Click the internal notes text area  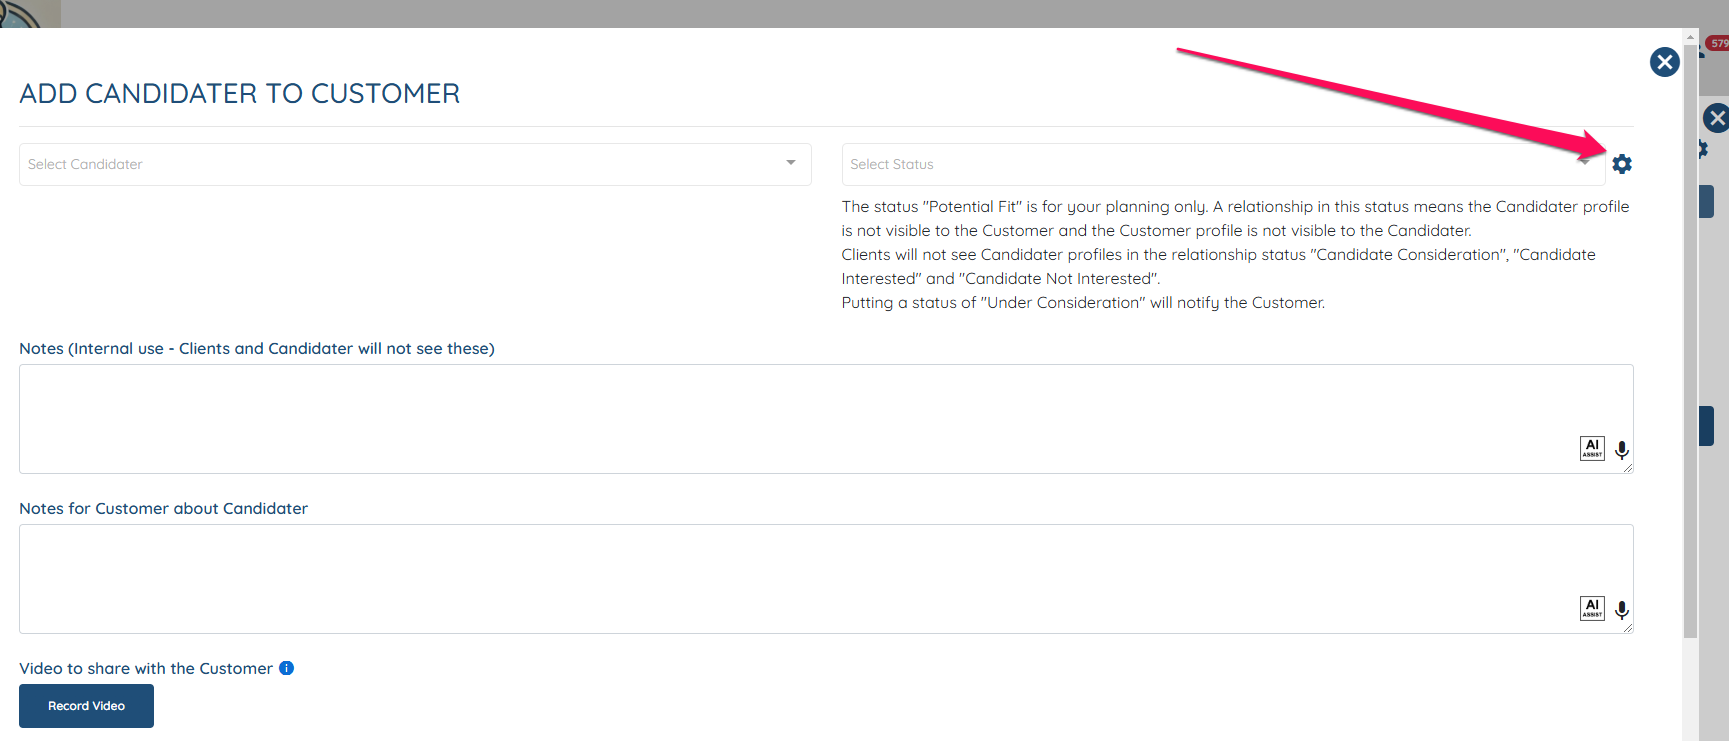826,419
